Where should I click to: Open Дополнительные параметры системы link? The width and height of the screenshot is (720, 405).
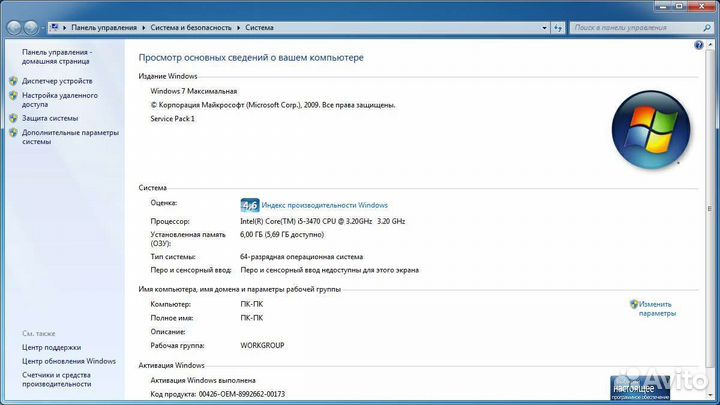click(x=70, y=137)
